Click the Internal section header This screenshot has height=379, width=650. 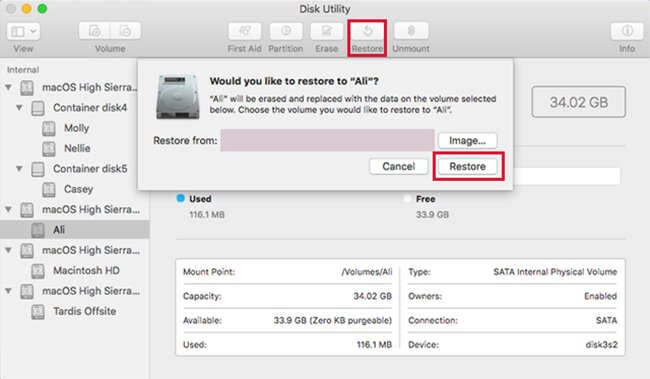point(23,70)
